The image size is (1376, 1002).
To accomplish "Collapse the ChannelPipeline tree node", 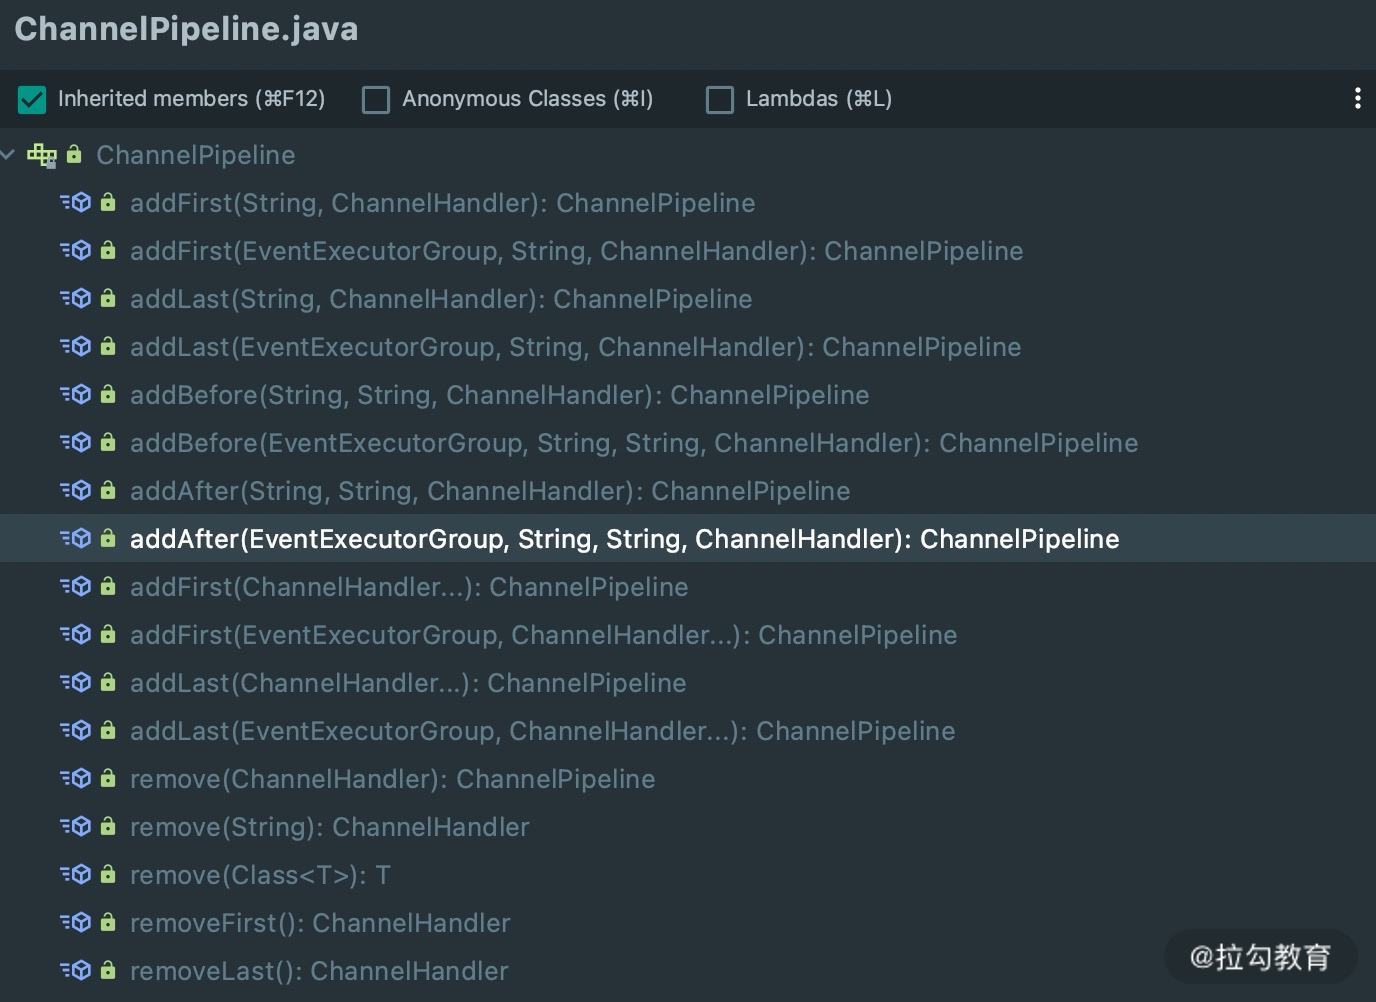I will click(9, 155).
